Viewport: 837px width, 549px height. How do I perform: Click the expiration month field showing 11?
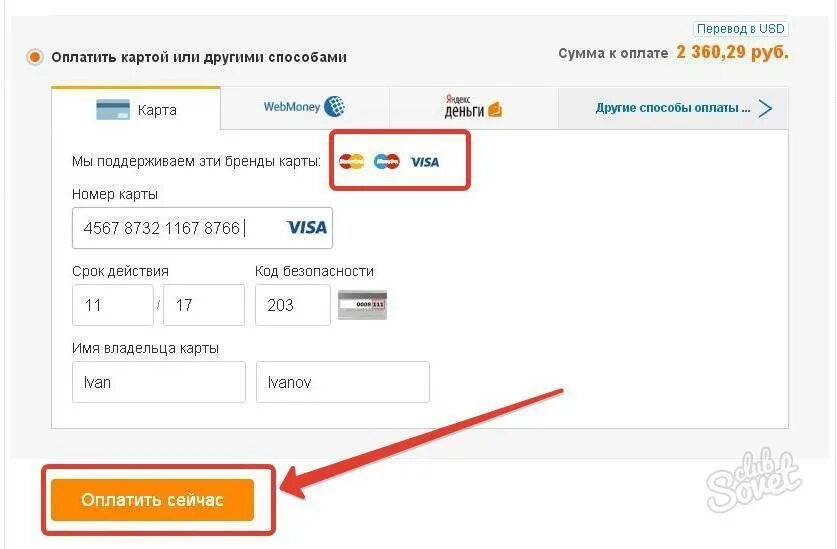click(x=112, y=305)
